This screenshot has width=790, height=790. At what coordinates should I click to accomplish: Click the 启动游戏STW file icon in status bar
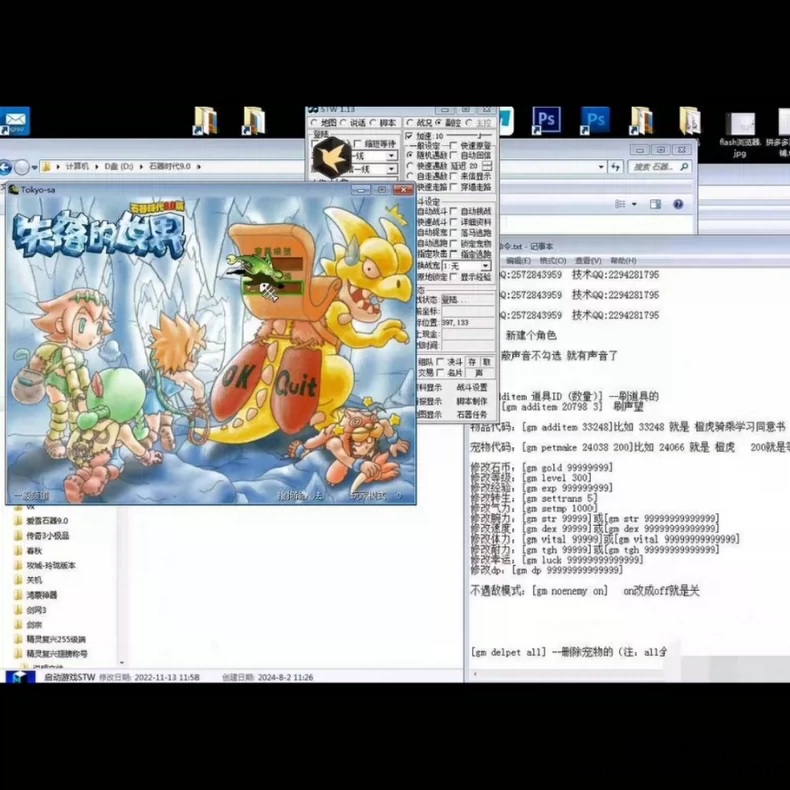pos(19,676)
